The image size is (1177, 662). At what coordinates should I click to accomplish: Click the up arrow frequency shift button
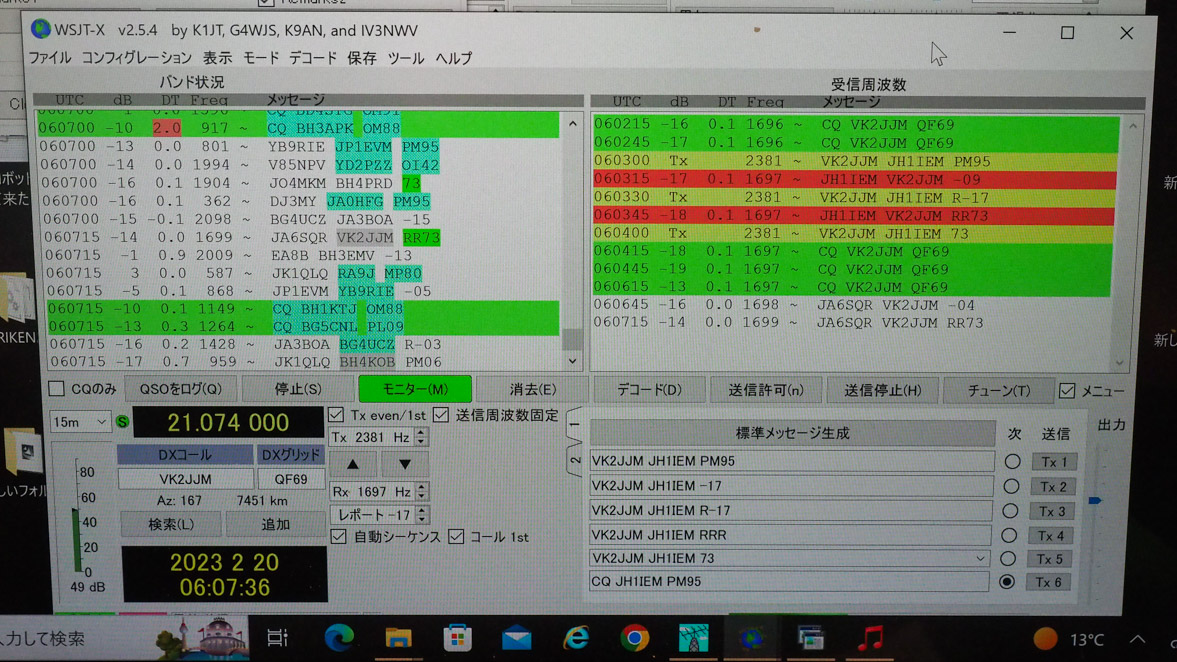click(x=353, y=464)
